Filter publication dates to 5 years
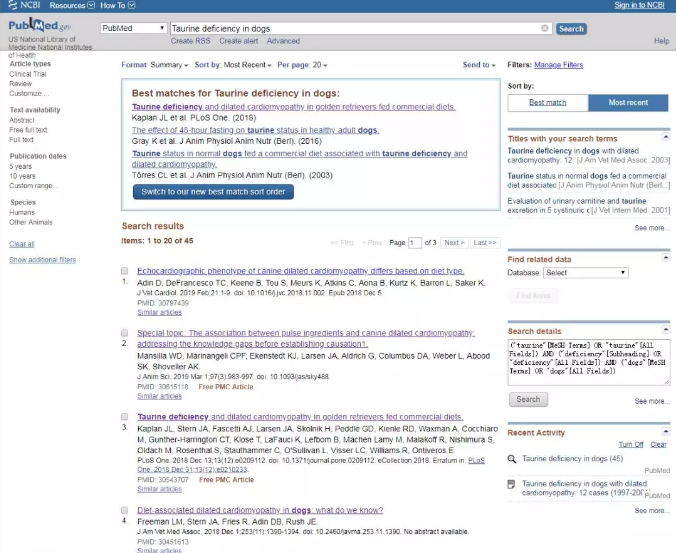The height and width of the screenshot is (553, 677). pos(20,167)
